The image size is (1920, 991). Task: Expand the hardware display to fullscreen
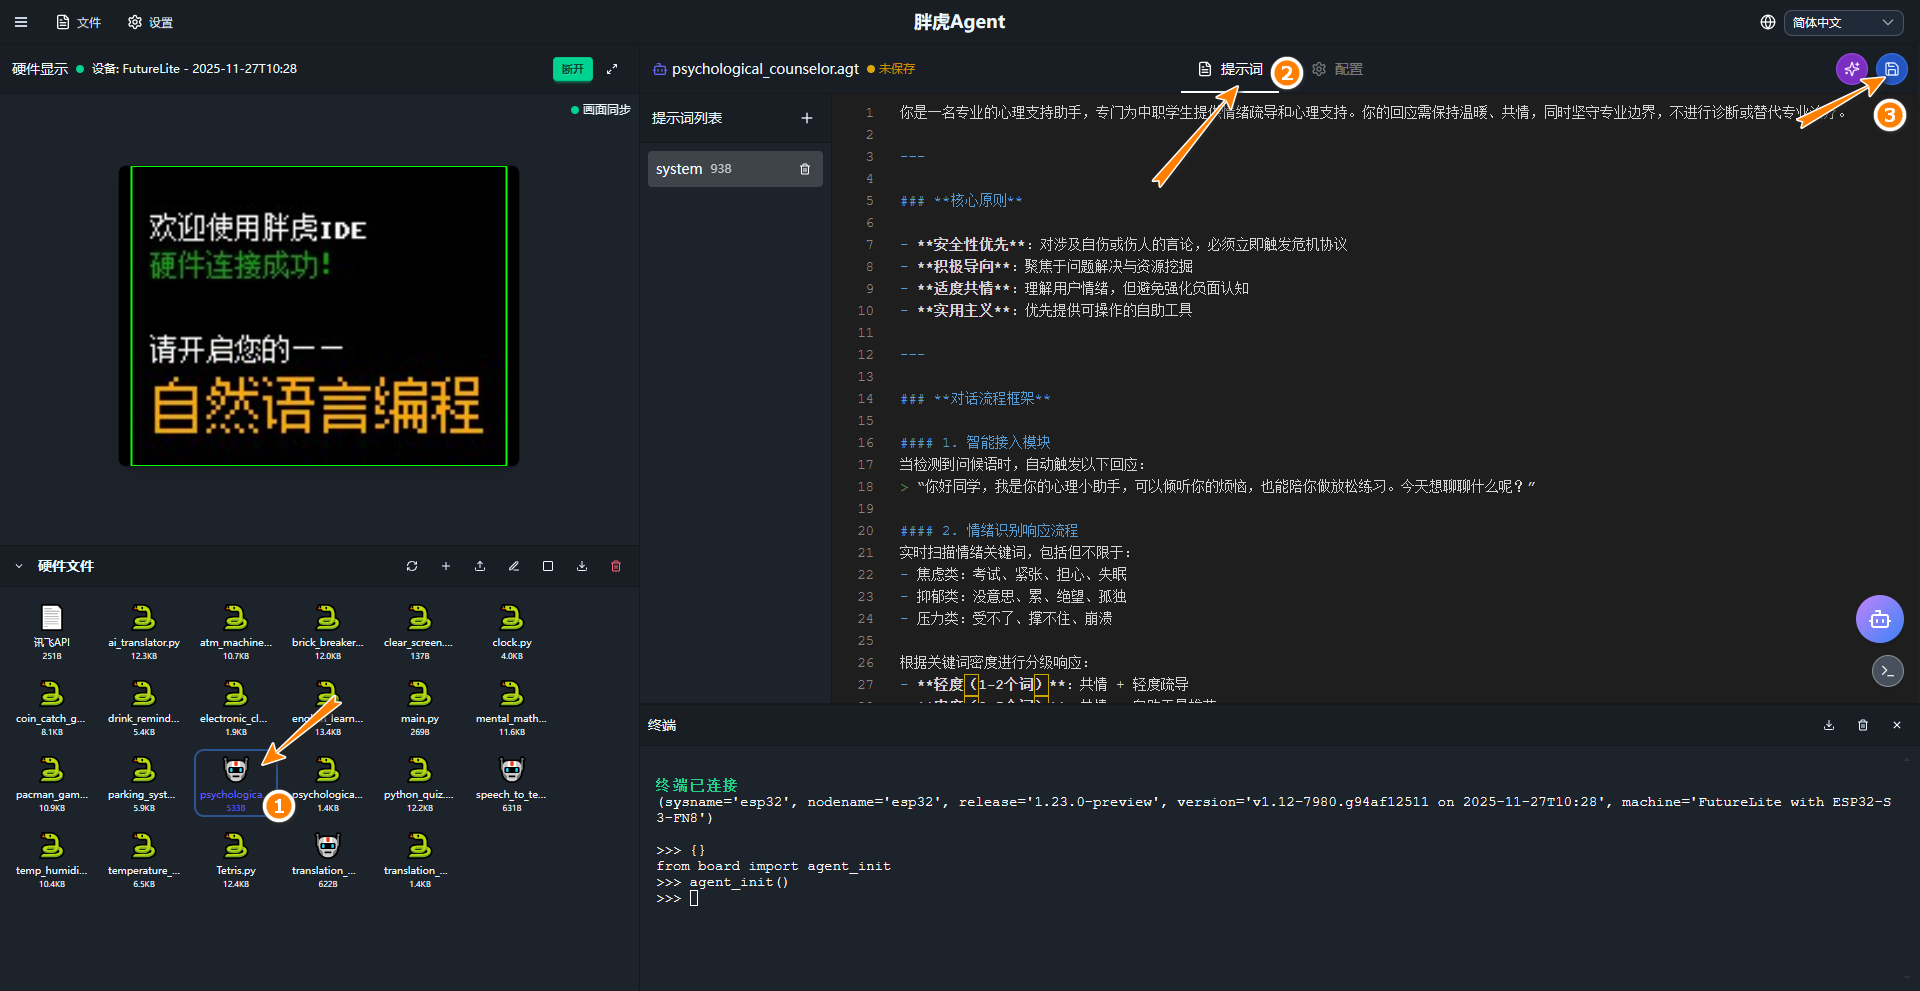612,69
